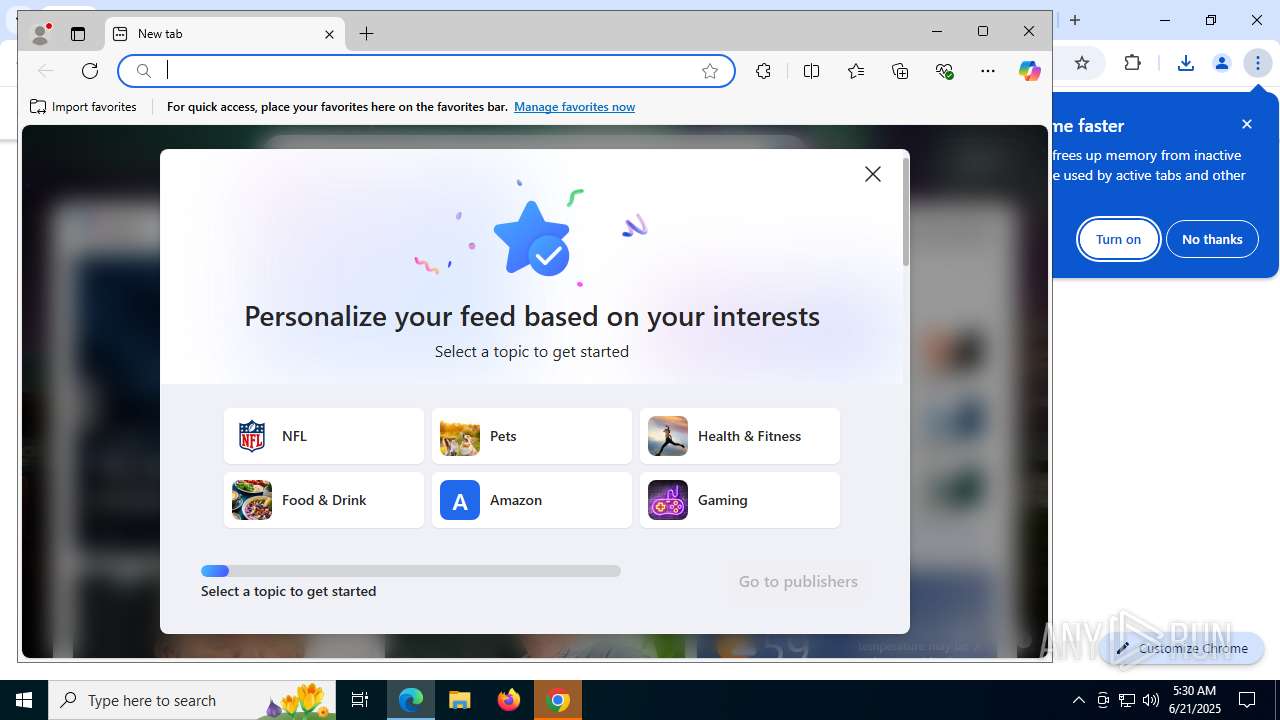Open a new tab in Edge
1280x720 pixels.
click(x=367, y=34)
